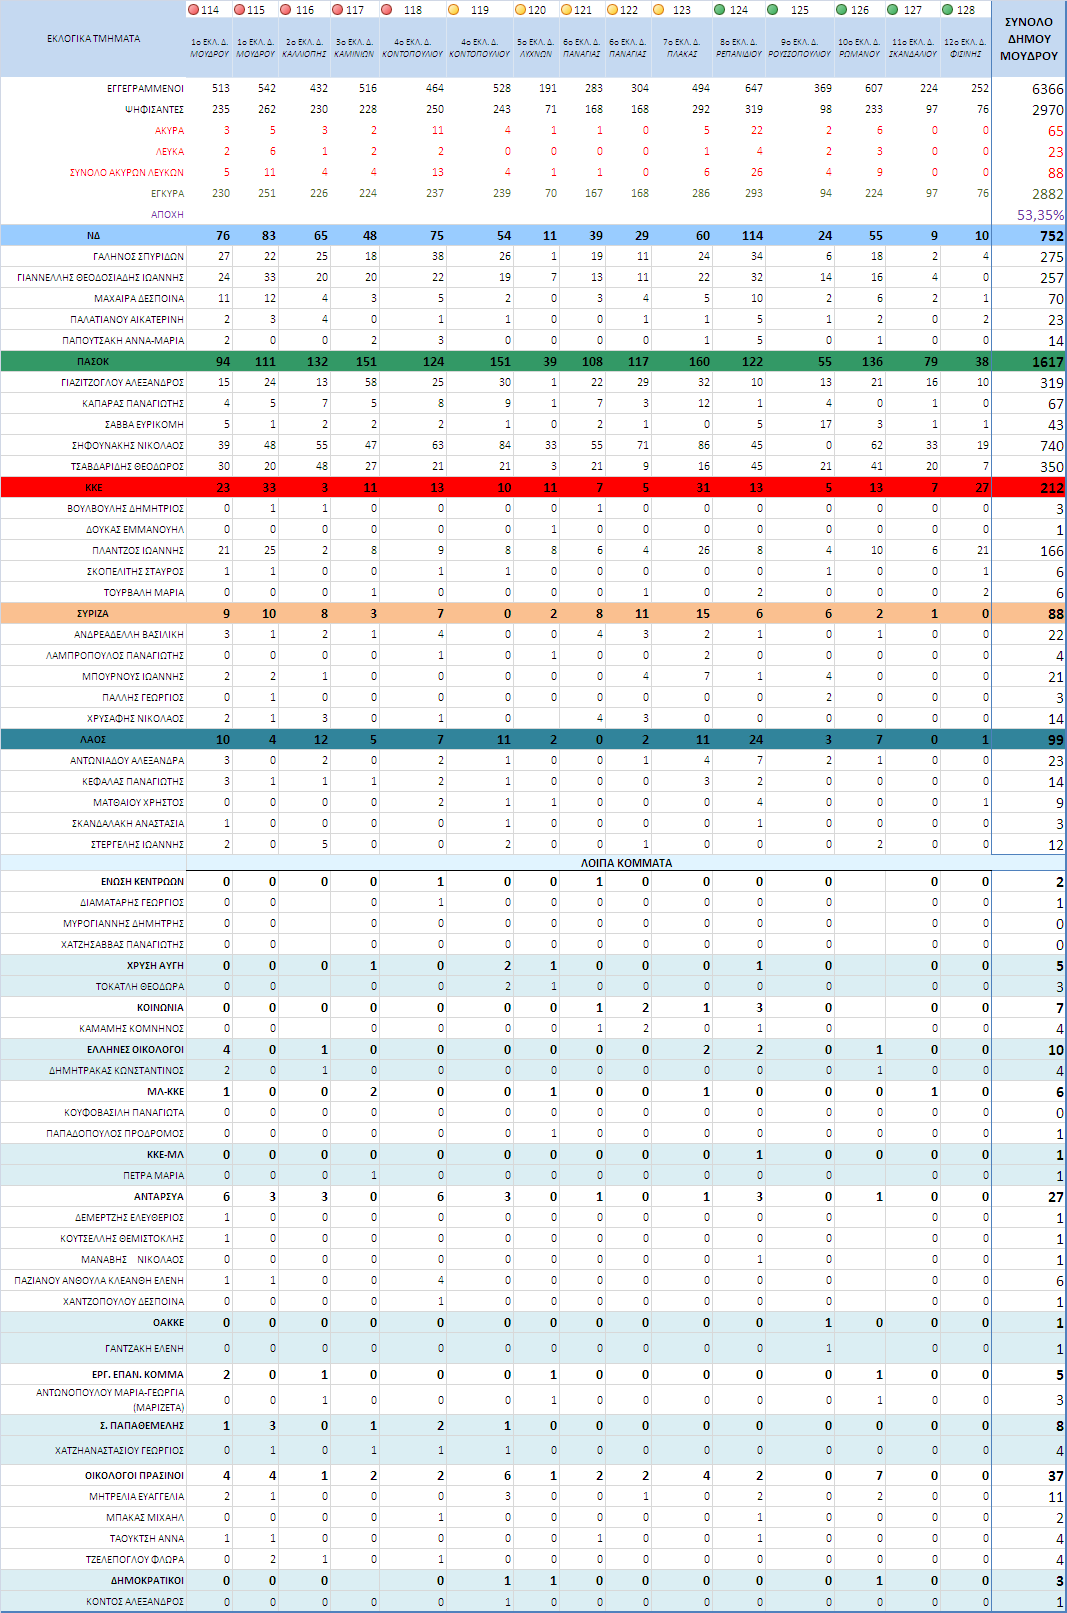Click candidate ΑΝΤΩΝΙΑΔΟΥ ΑΛΕΞΑΝΔΡΑ row label
This screenshot has height=1613, width=1067.
coord(127,760)
